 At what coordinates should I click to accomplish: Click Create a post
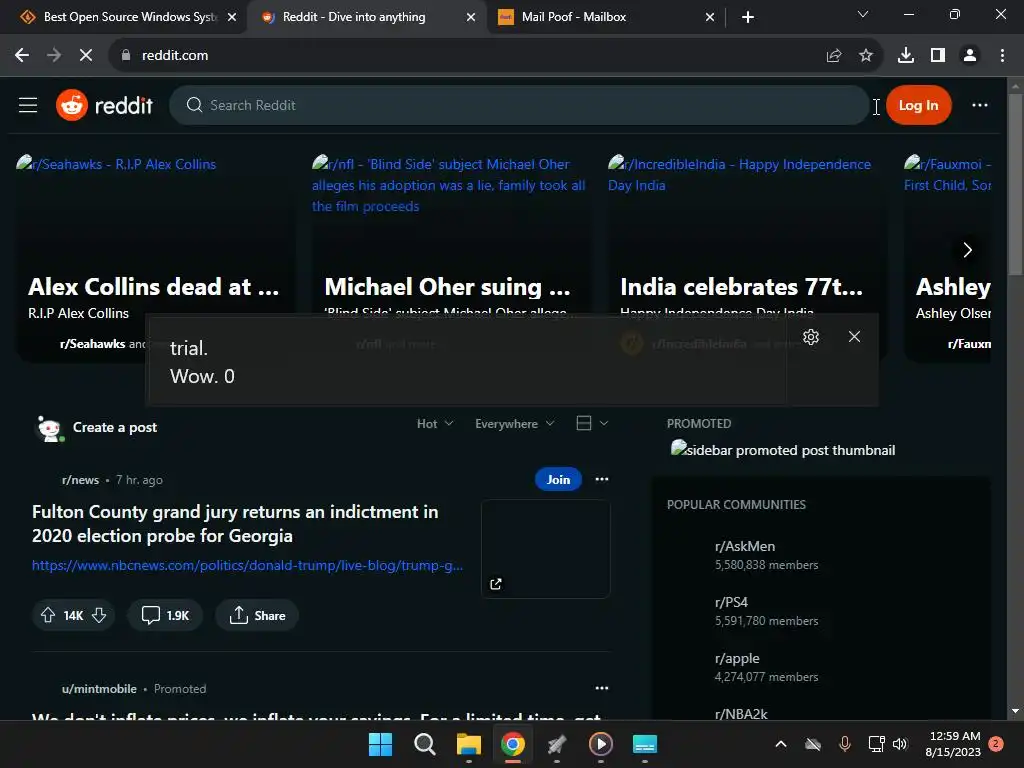click(x=115, y=427)
